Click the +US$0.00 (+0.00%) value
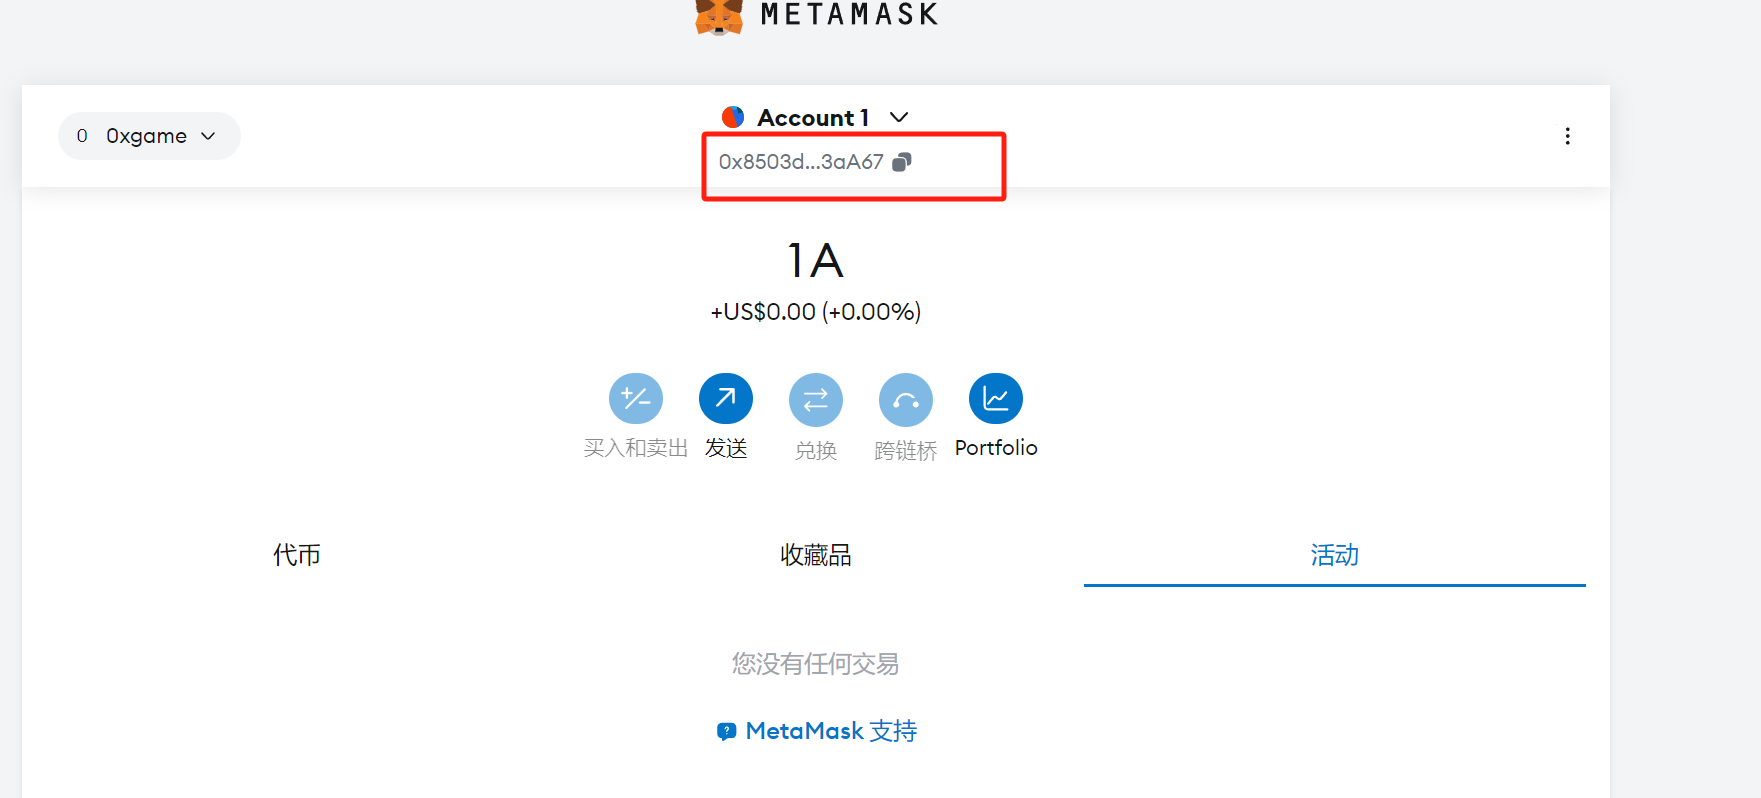Viewport: 1761px width, 798px height. coord(816,312)
